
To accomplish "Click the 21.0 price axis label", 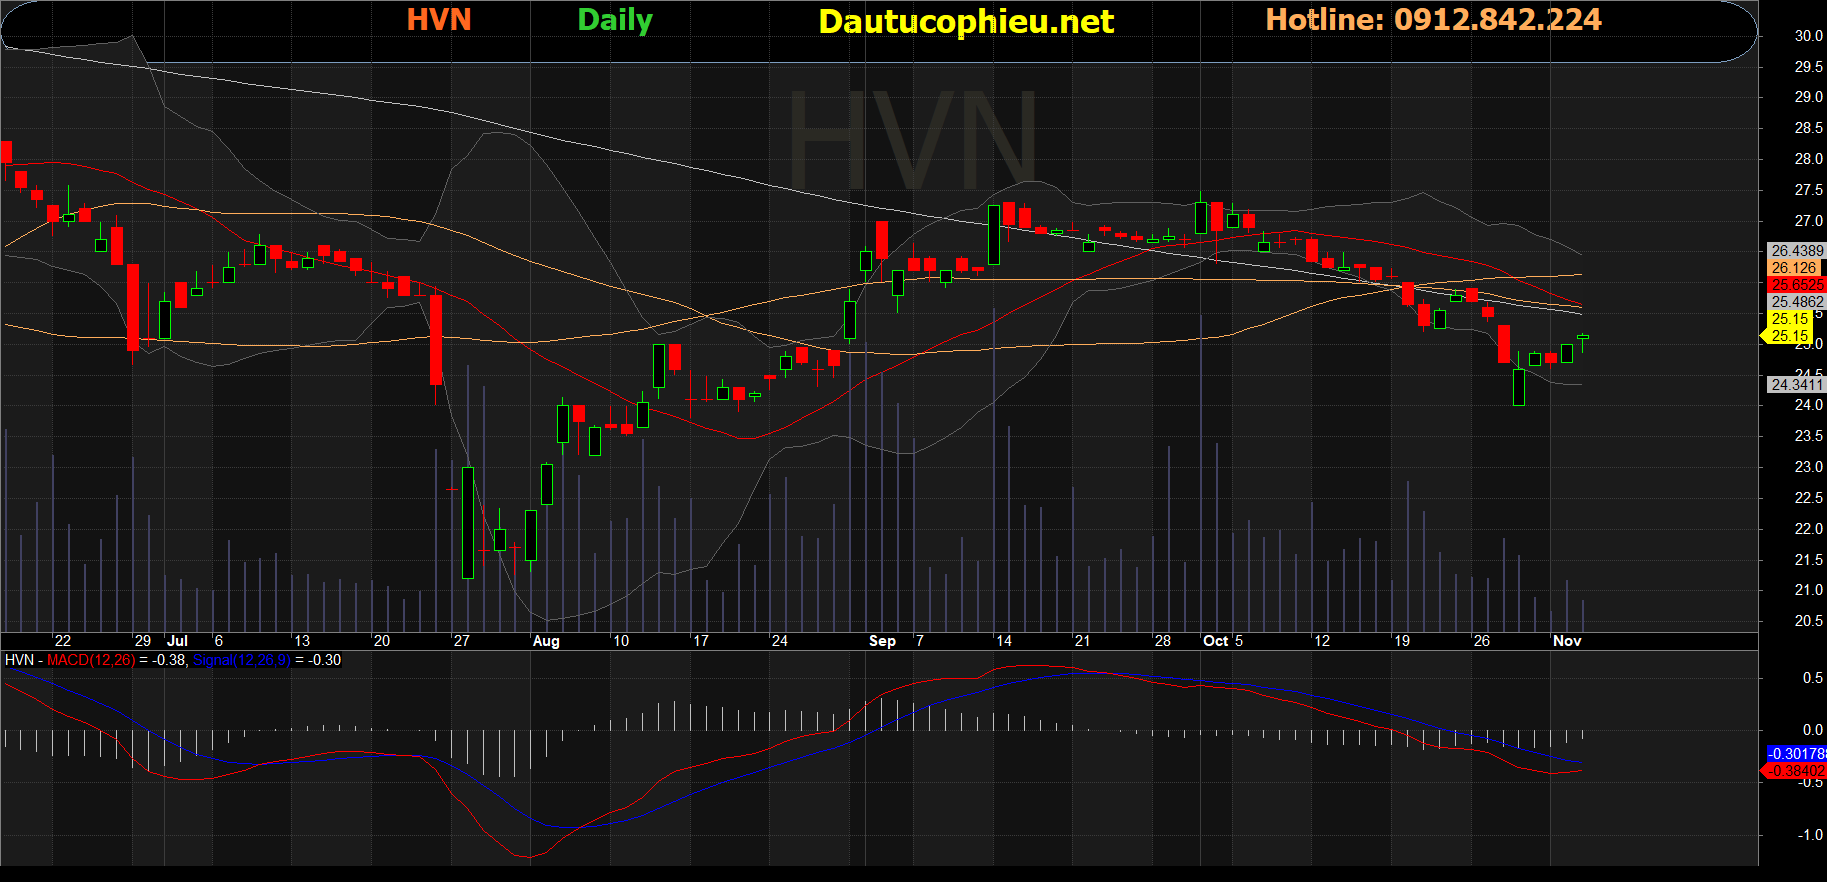I will tap(1808, 590).
